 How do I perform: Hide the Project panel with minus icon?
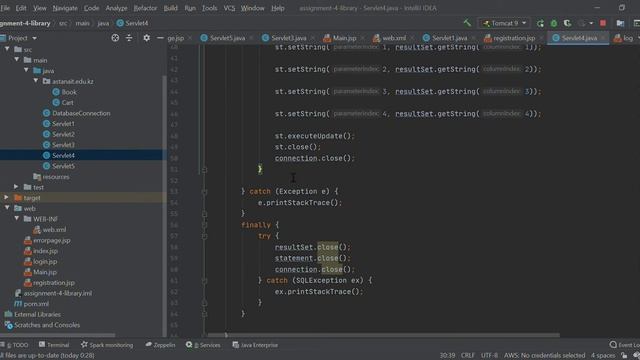(160, 38)
